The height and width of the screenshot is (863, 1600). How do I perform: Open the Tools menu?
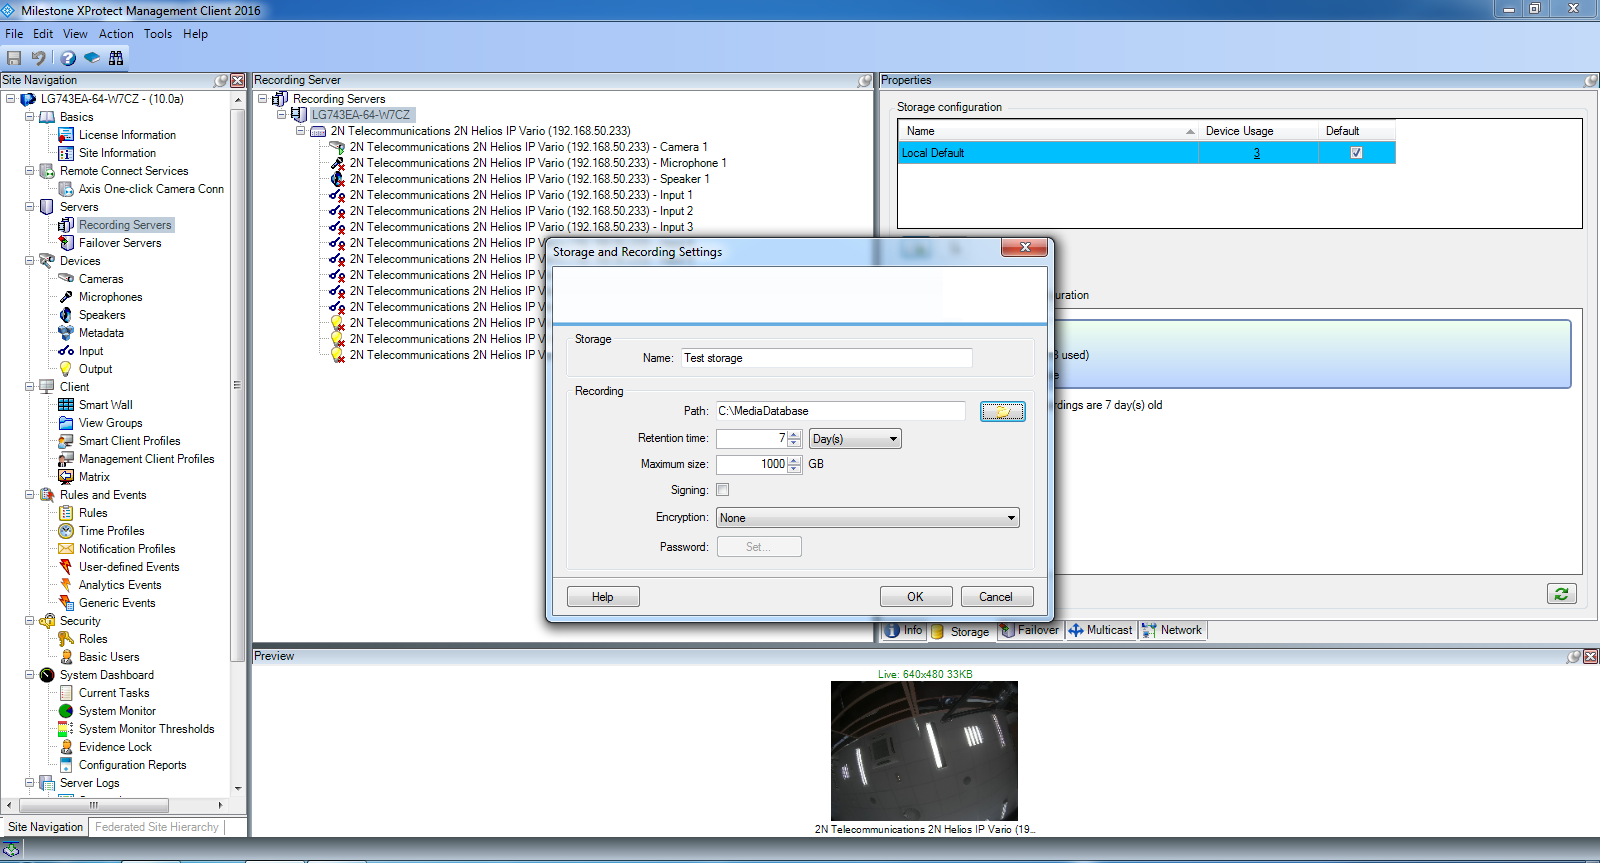coord(157,34)
